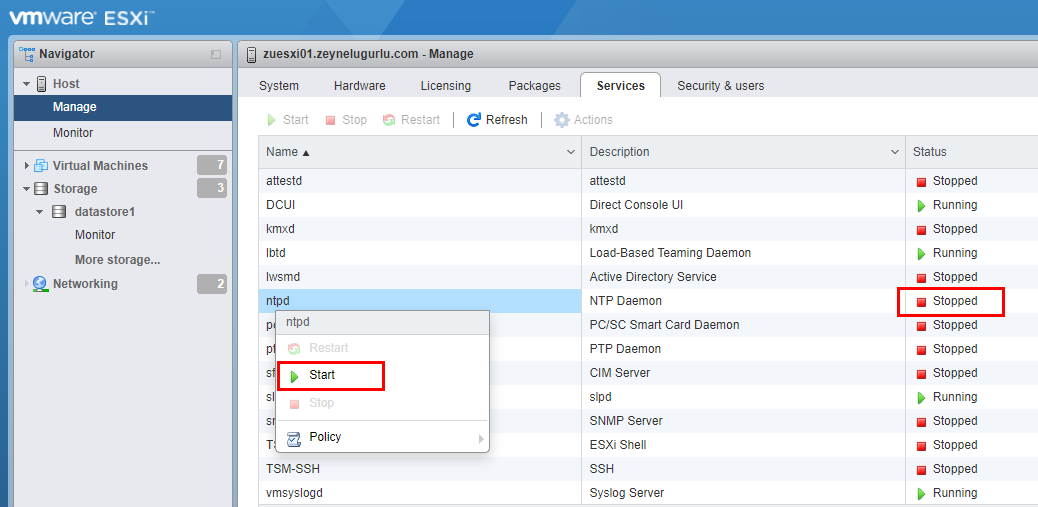Click the Virtual Machines icon in Navigator
The width and height of the screenshot is (1038, 507).
click(41, 165)
